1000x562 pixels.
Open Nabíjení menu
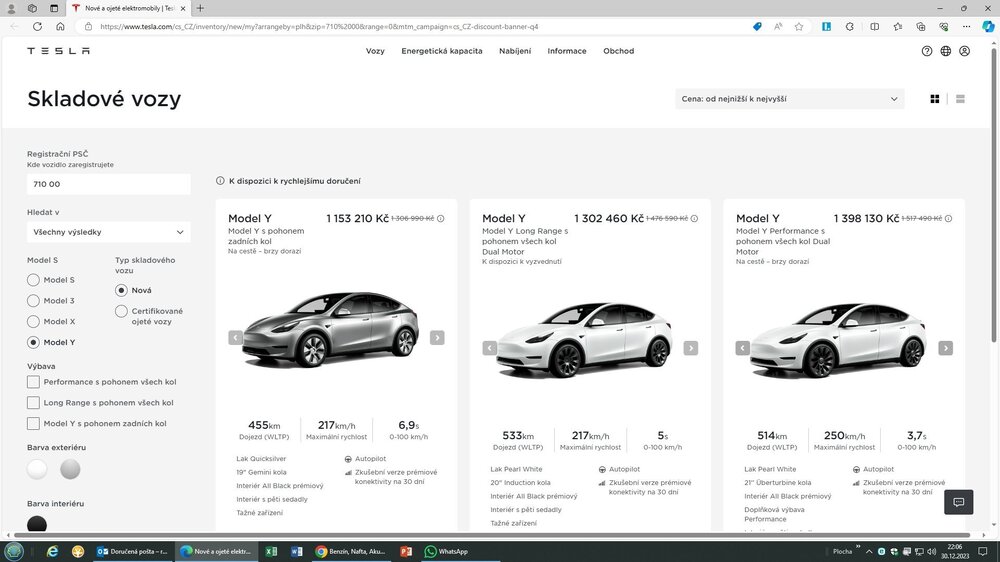(x=515, y=51)
